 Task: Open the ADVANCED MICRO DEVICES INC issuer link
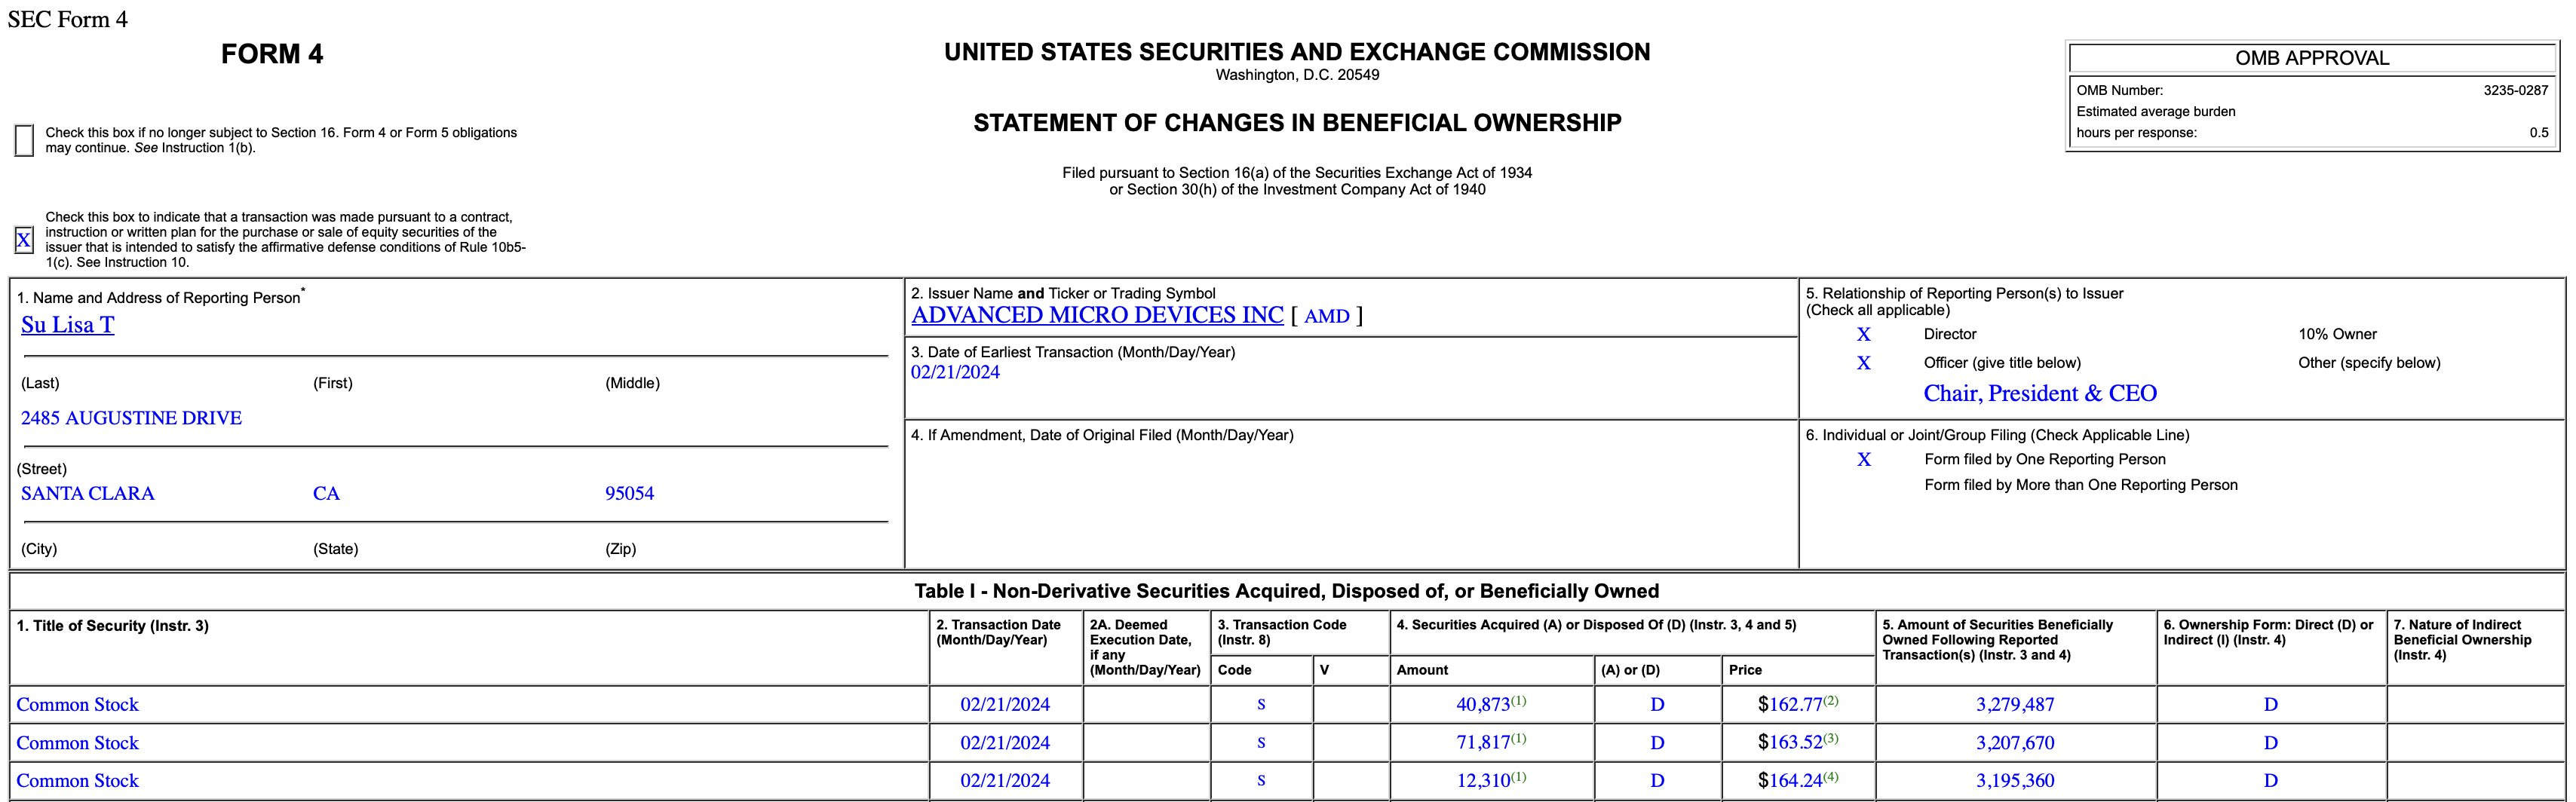coord(1097,315)
